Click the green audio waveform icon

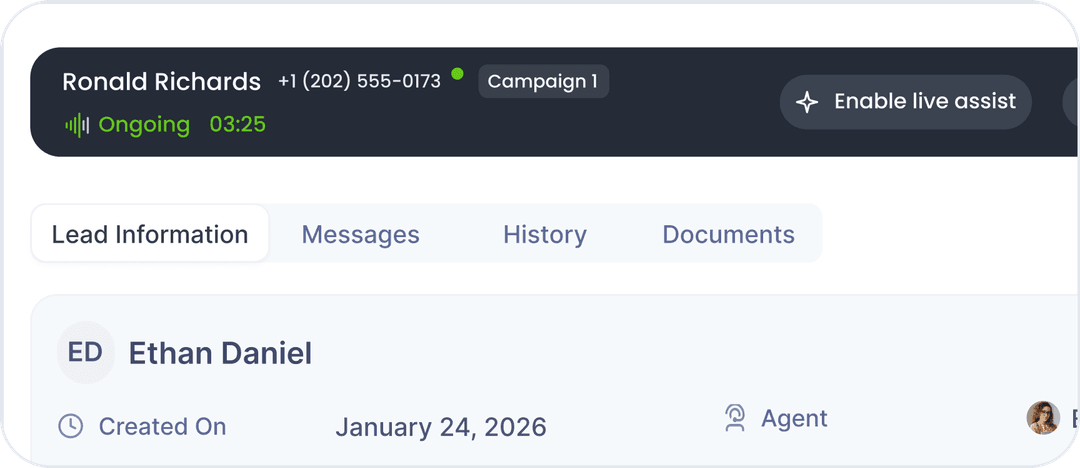pos(77,125)
